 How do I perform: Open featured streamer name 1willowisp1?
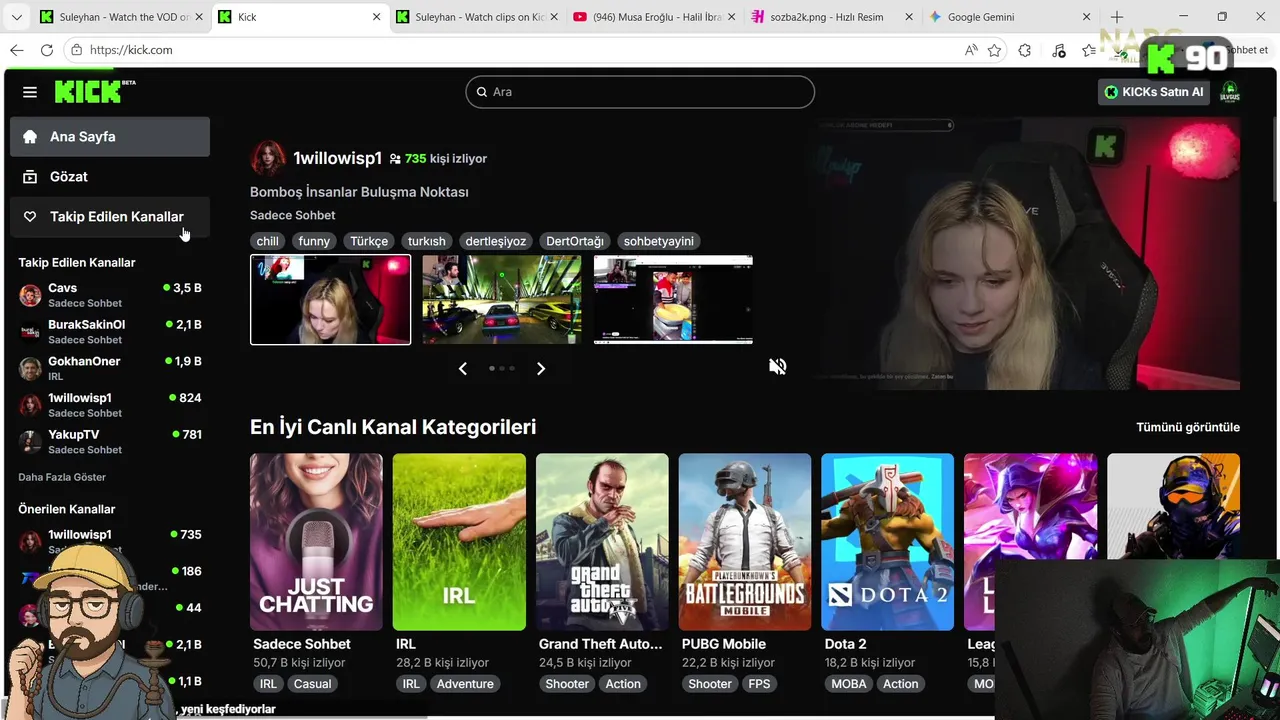click(337, 158)
